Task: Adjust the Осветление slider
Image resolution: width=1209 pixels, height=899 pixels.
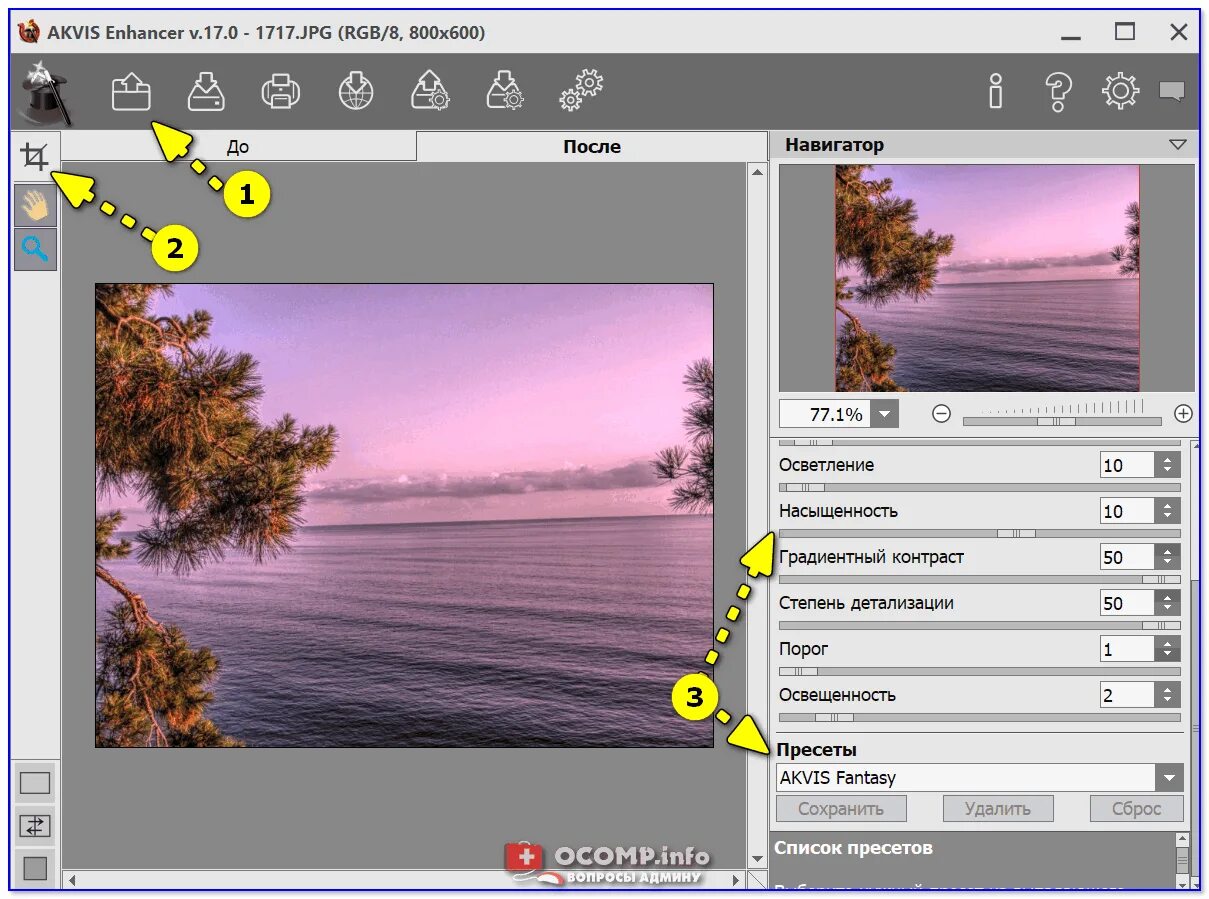Action: coord(979,487)
